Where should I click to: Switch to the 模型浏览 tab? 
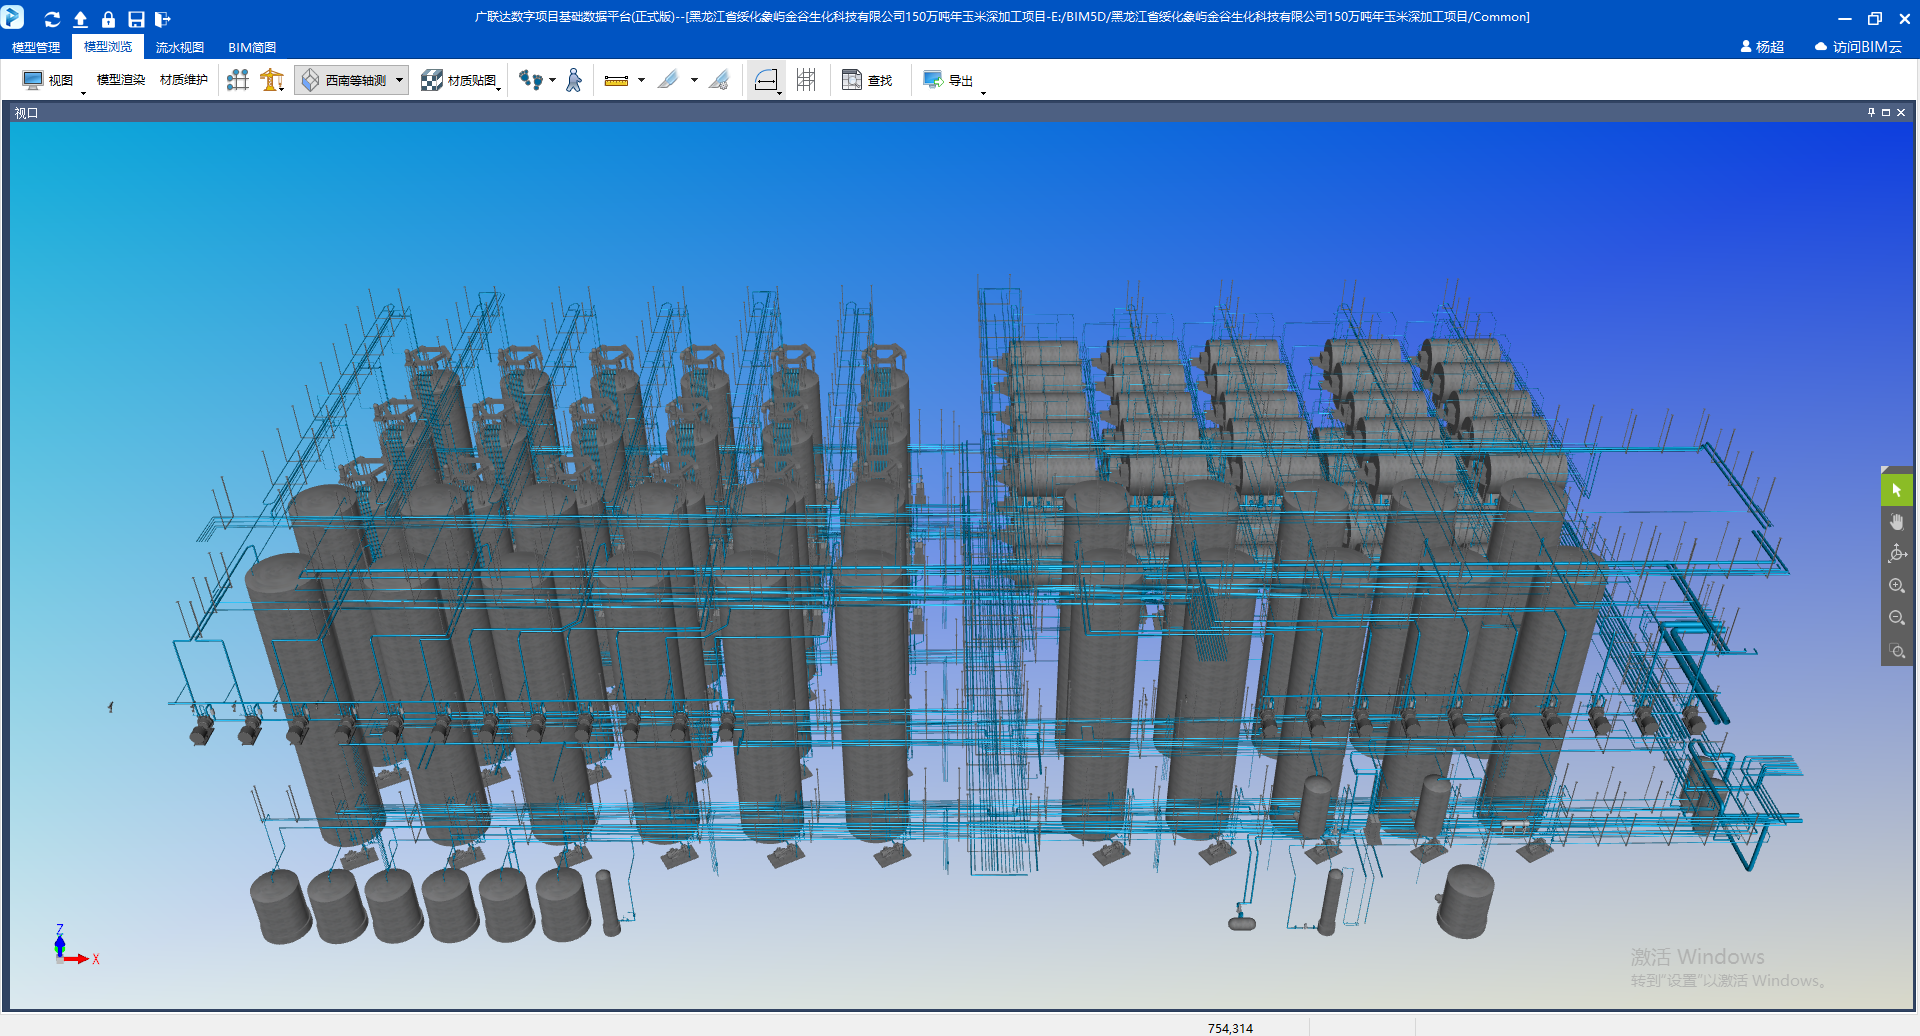click(108, 47)
